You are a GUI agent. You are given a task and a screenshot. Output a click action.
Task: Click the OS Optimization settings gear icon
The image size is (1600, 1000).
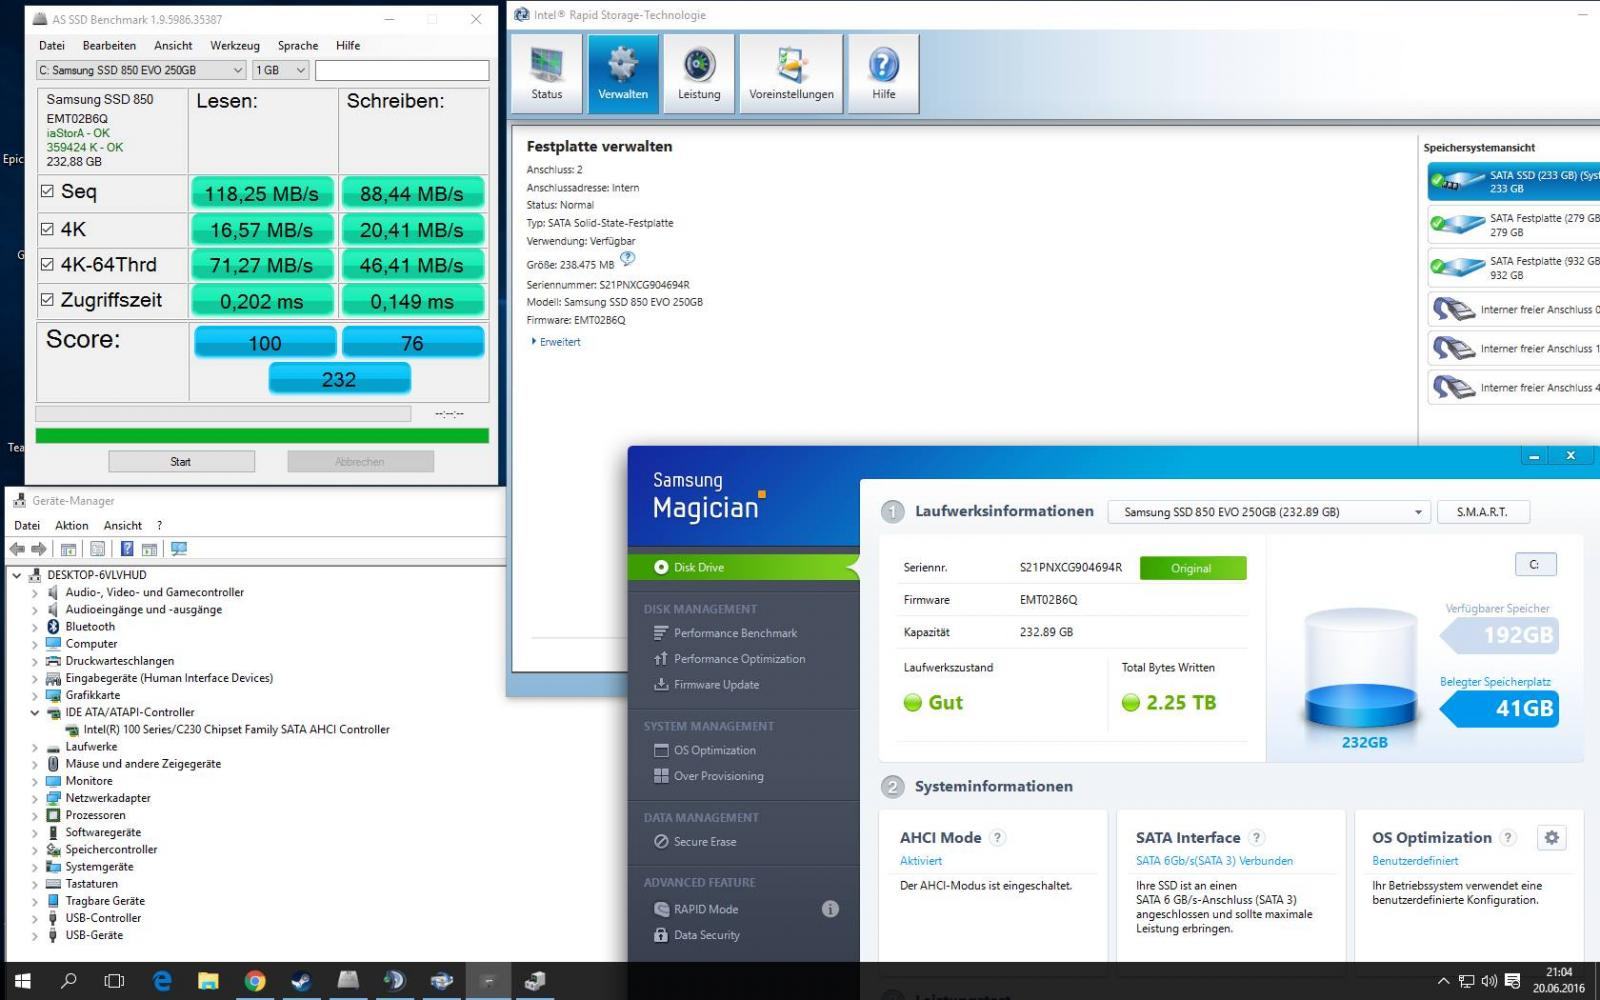(1551, 838)
